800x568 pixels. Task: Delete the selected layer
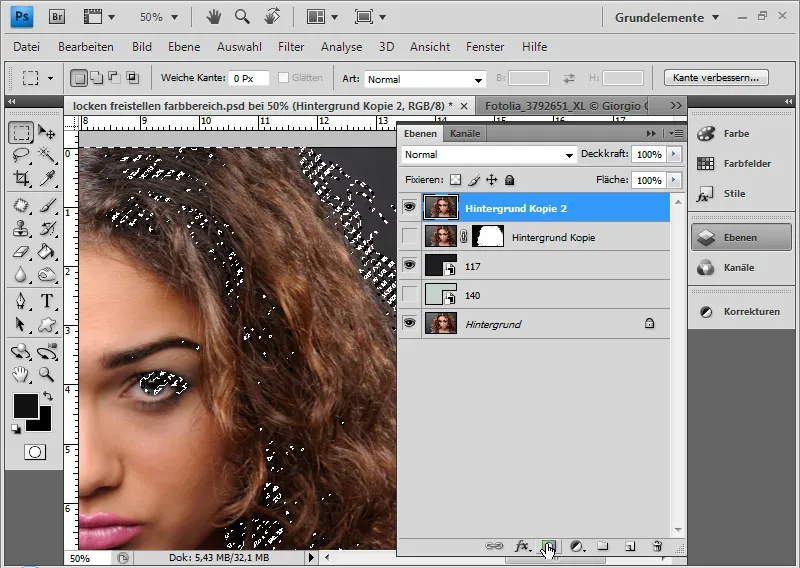657,547
